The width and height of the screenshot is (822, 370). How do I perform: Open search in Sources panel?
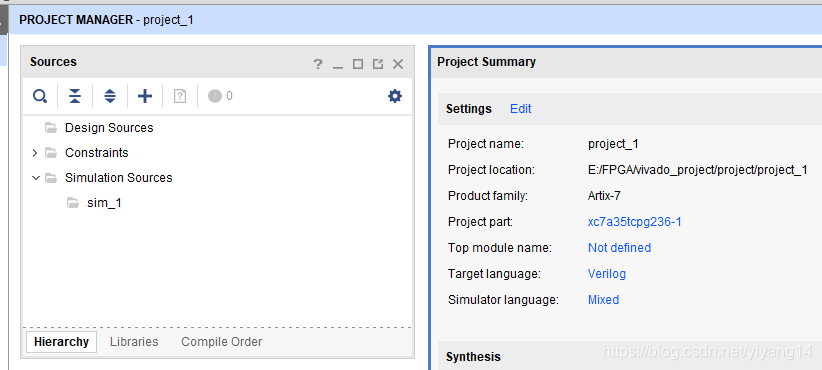coord(40,96)
